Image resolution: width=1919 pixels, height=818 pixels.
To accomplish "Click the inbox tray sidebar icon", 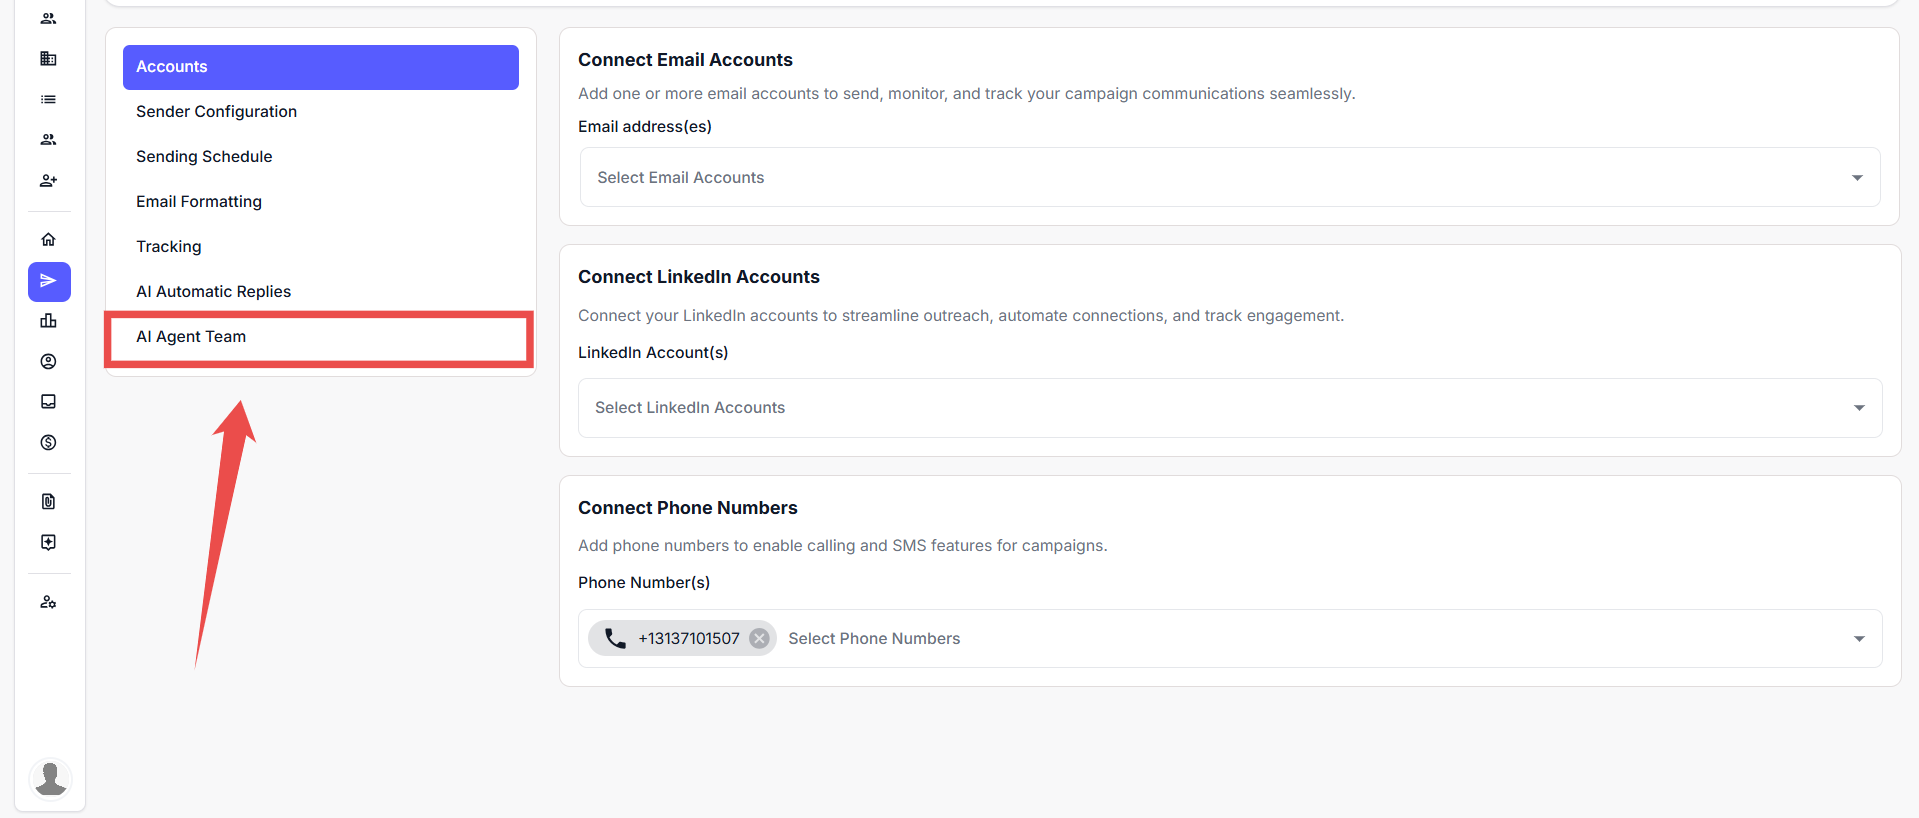I will click(x=48, y=402).
